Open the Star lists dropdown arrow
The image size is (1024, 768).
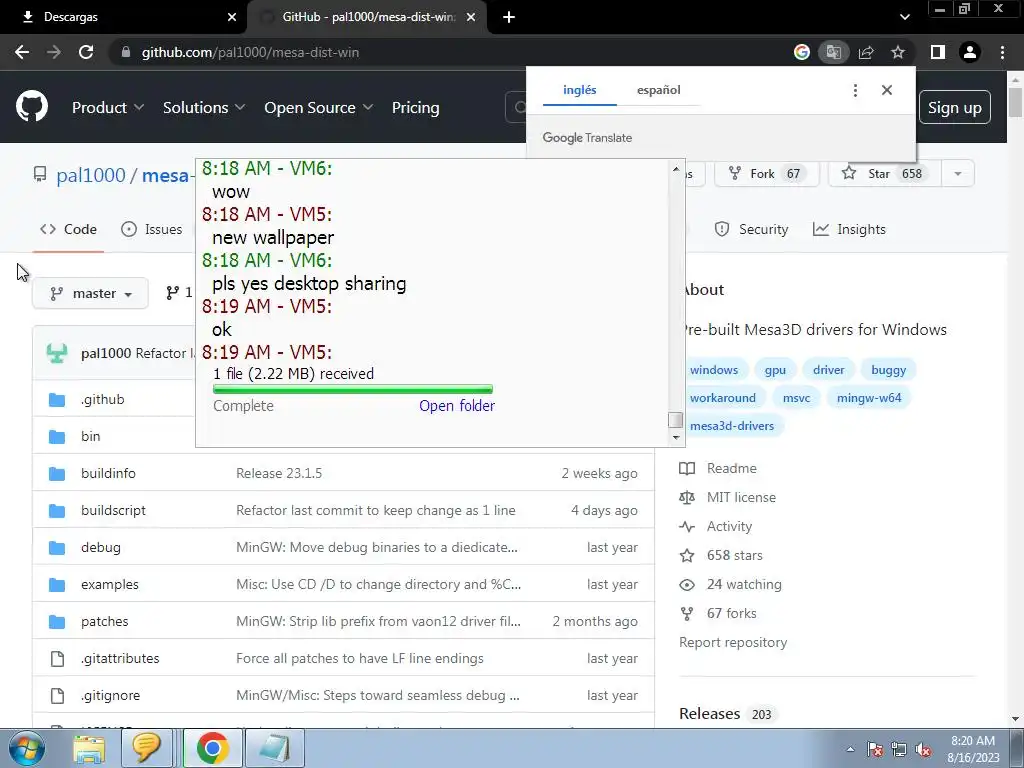957,174
